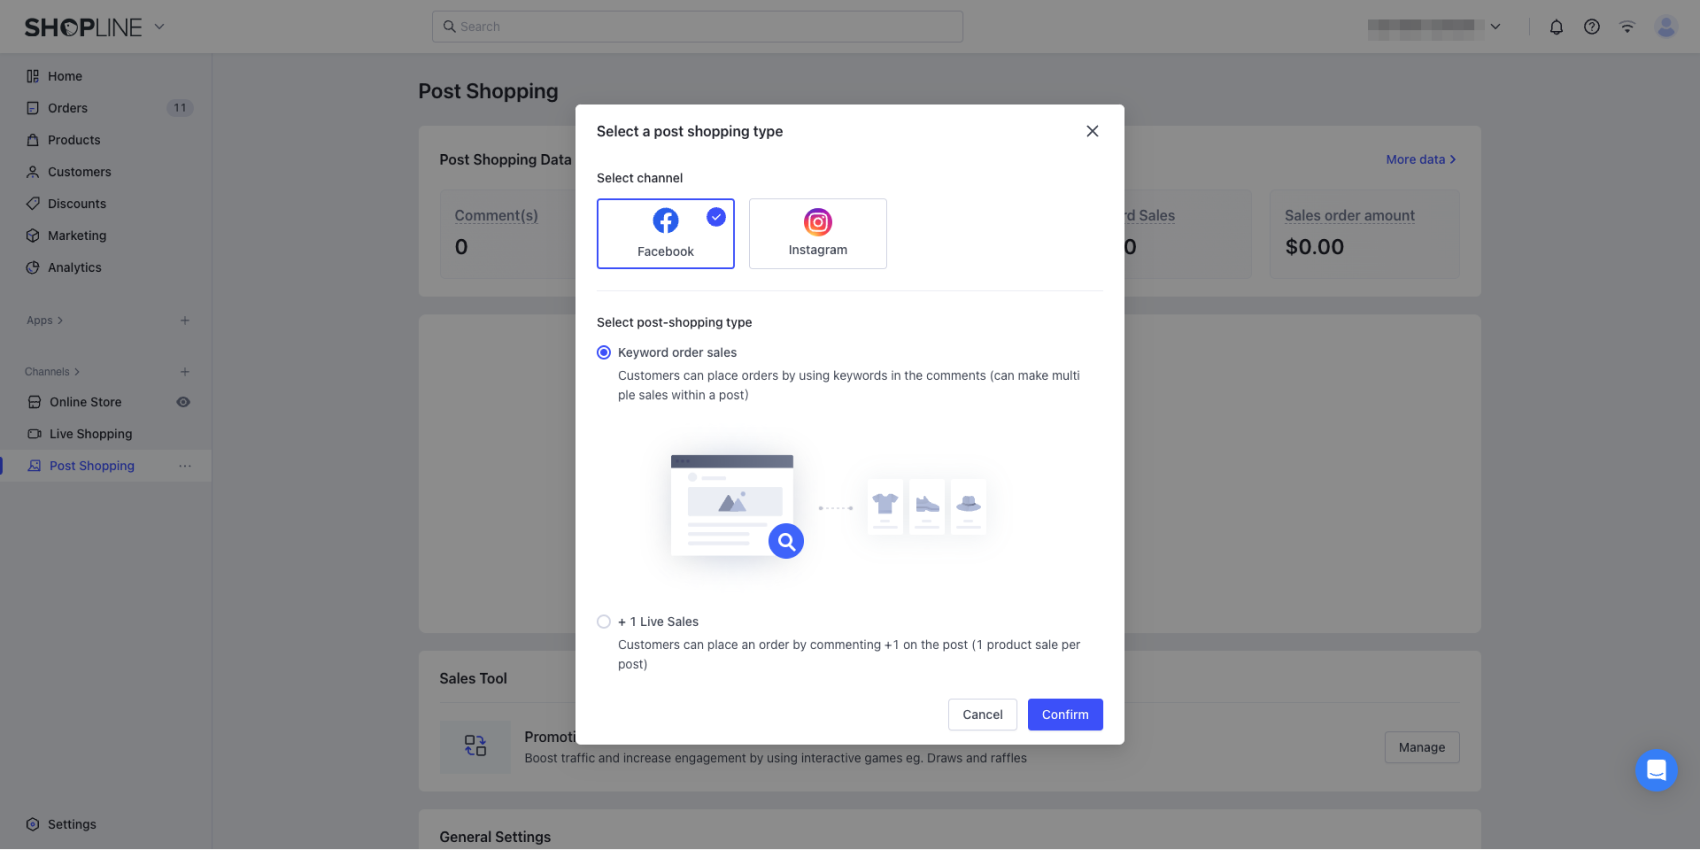
Task: Expand the Apps section in sidebar
Action: pyautogui.click(x=45, y=321)
